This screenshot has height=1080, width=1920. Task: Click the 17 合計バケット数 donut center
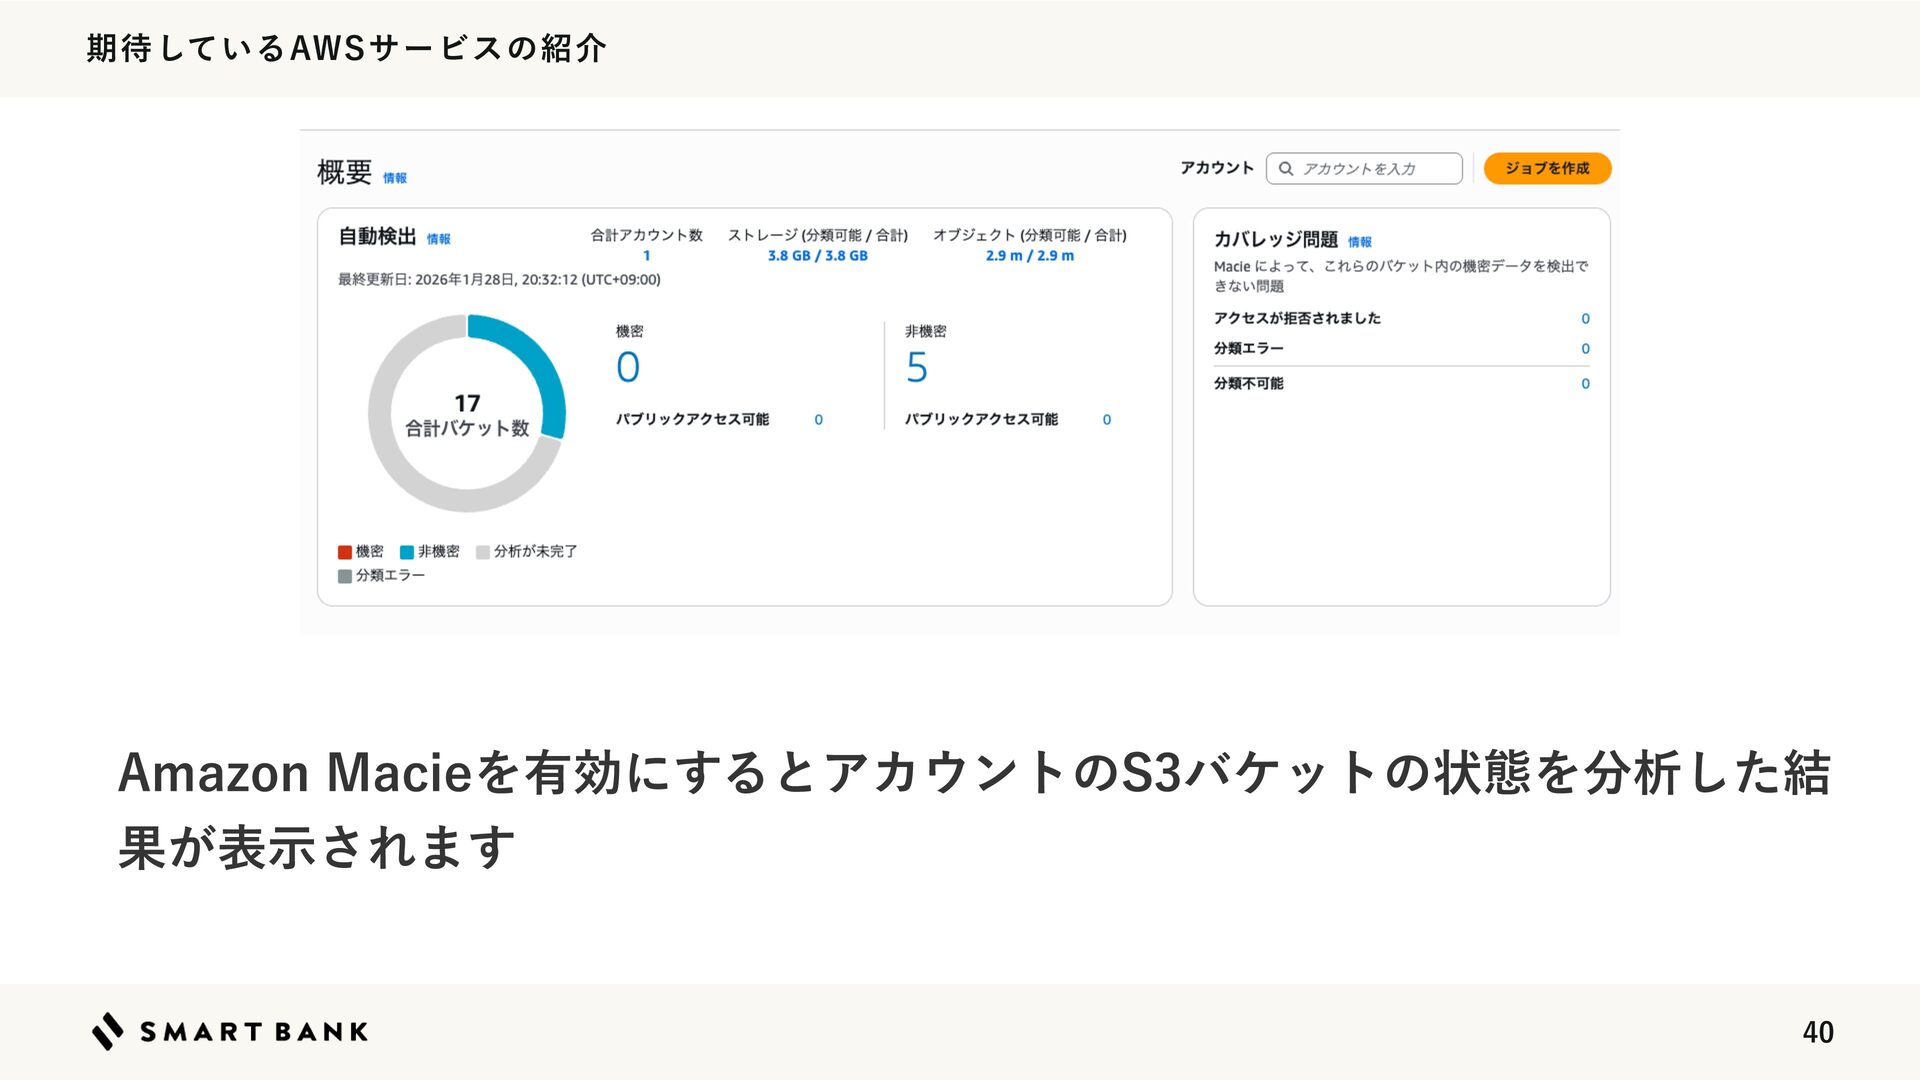tap(467, 415)
